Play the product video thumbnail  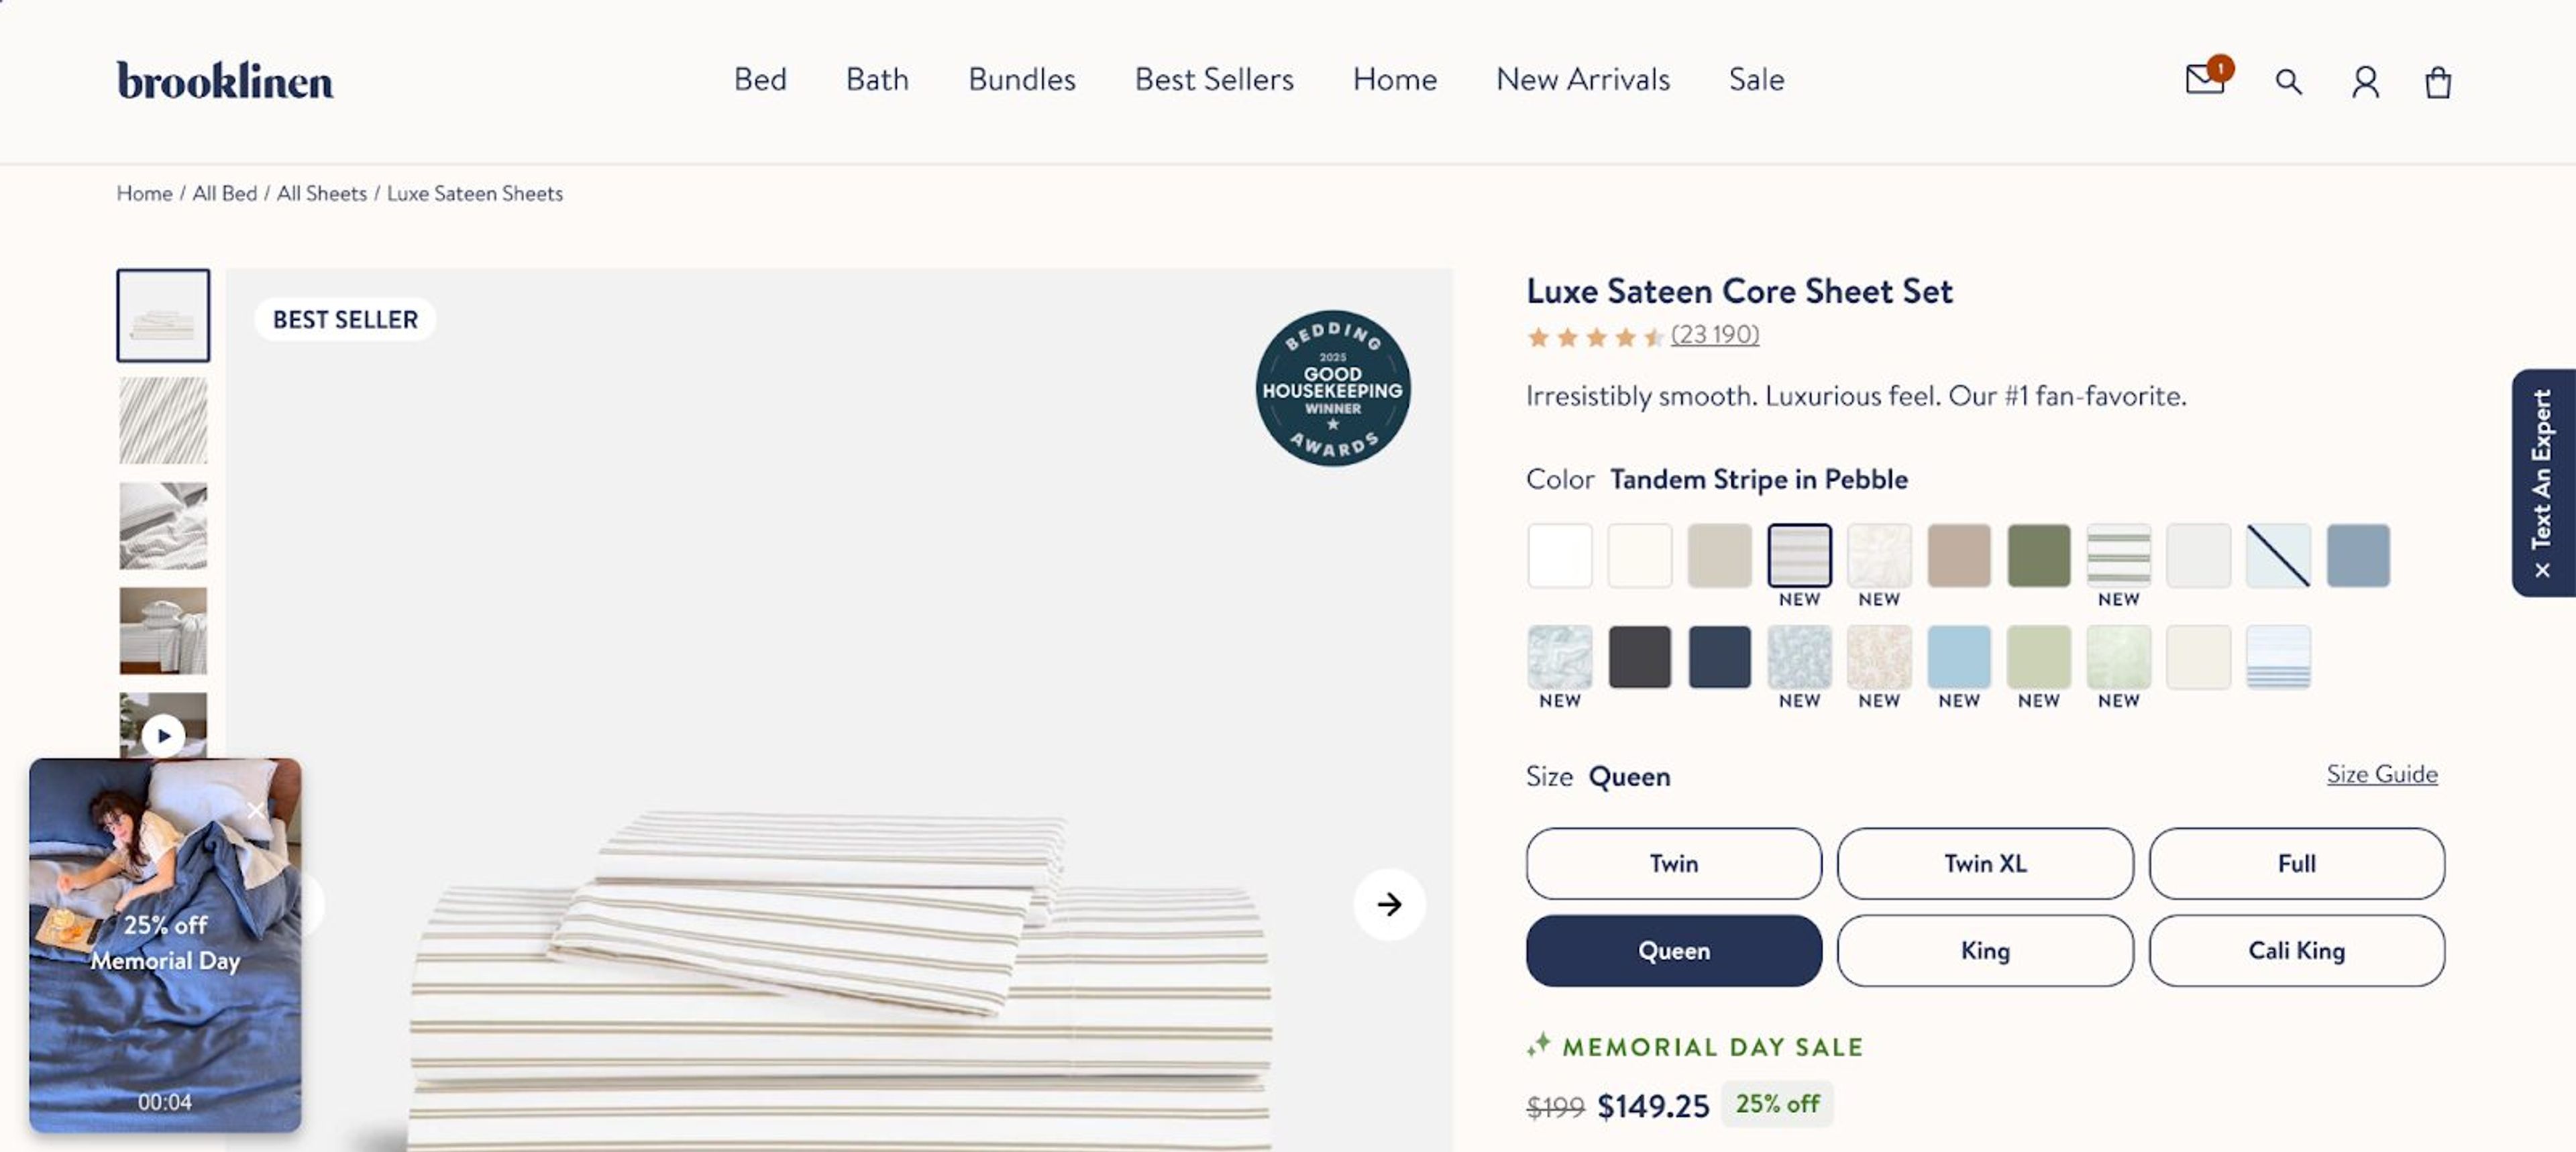pyautogui.click(x=163, y=736)
